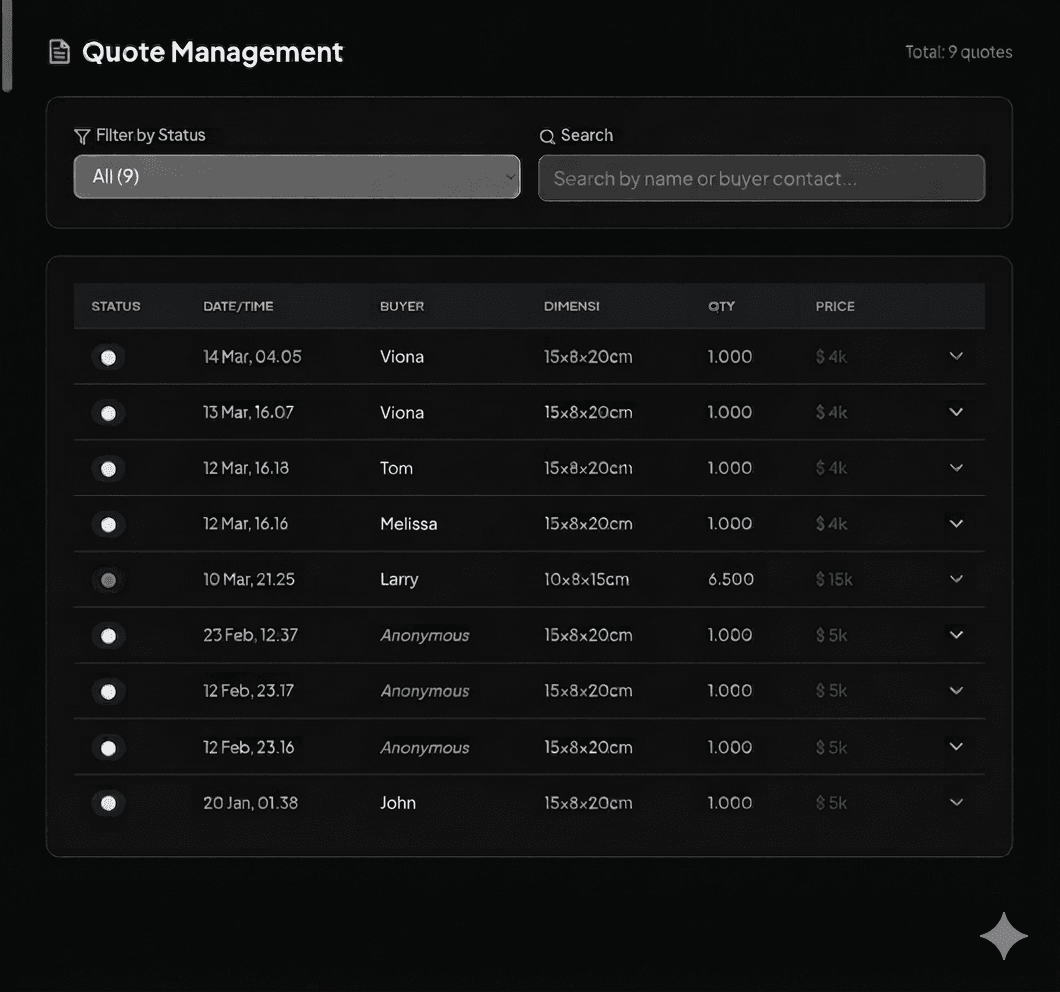This screenshot has height=992, width=1060.
Task: Click the DIMENSI column header
Action: (571, 306)
